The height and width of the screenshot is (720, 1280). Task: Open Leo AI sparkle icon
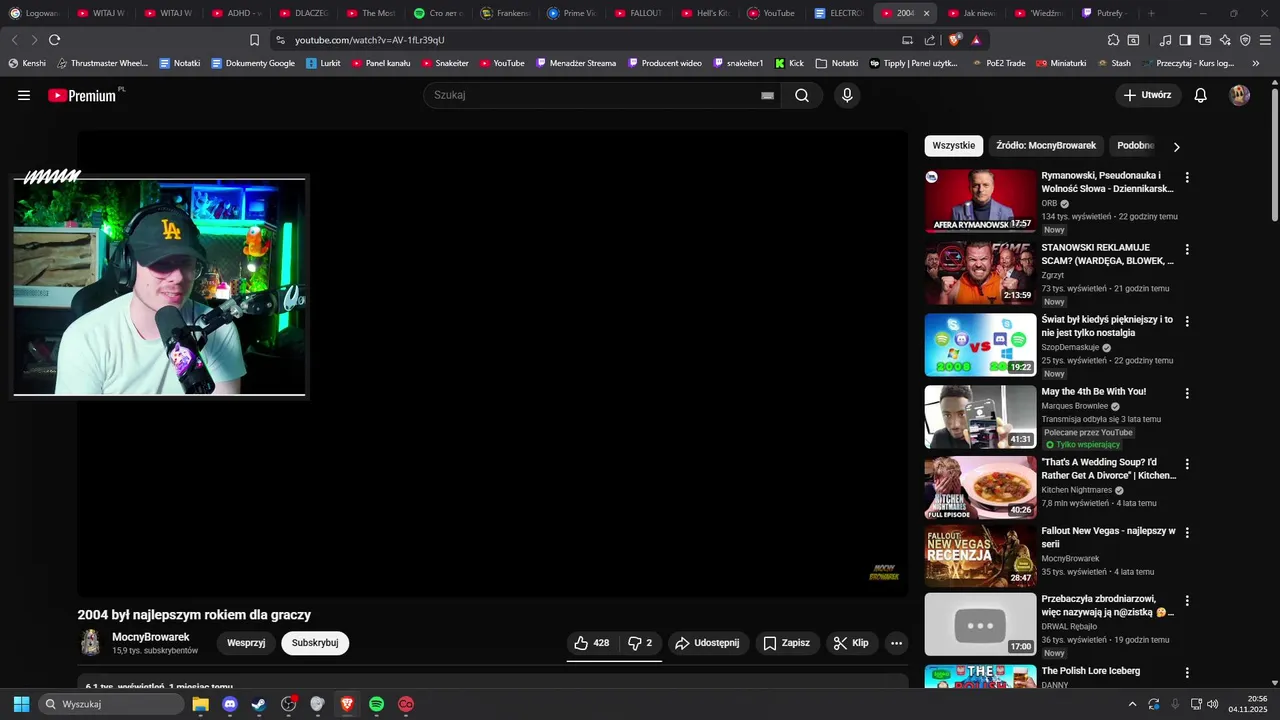[x=1225, y=40]
